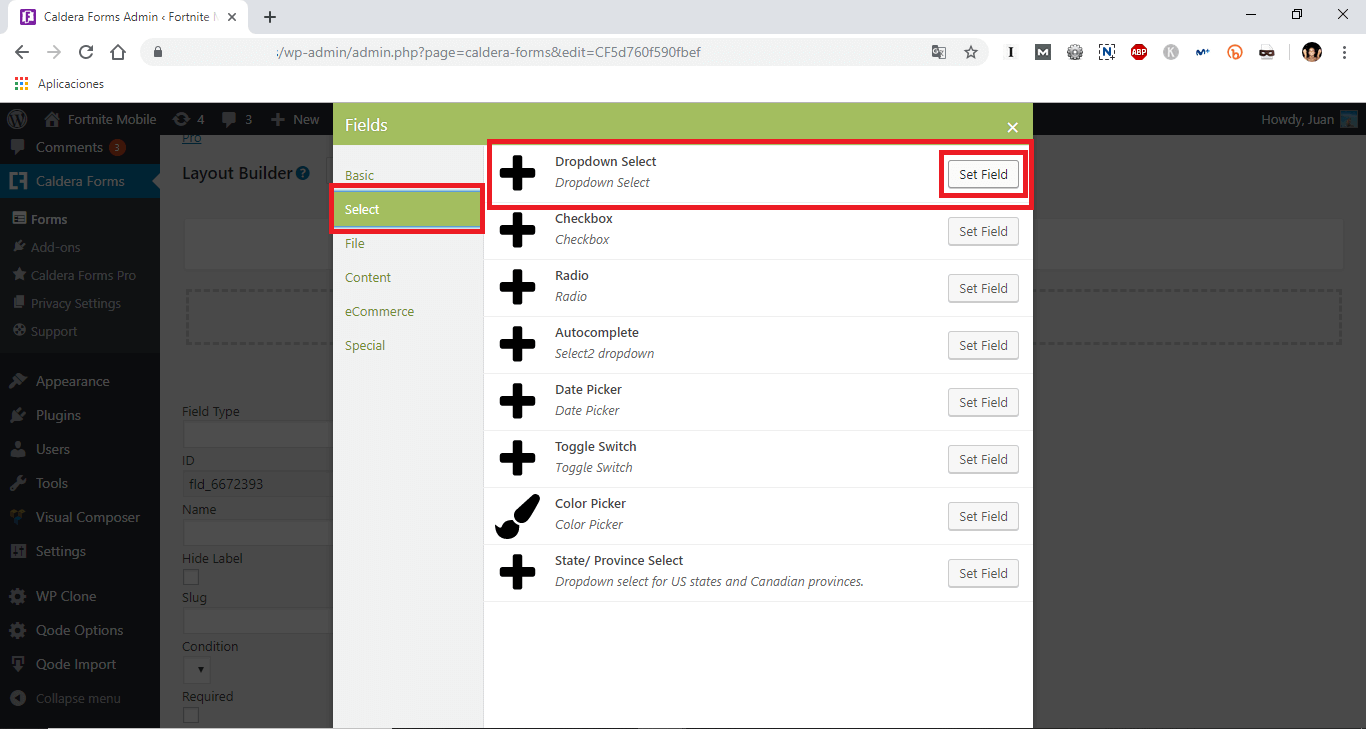Viewport: 1366px width, 729px height.
Task: Click the browser translate icon
Action: click(x=939, y=52)
